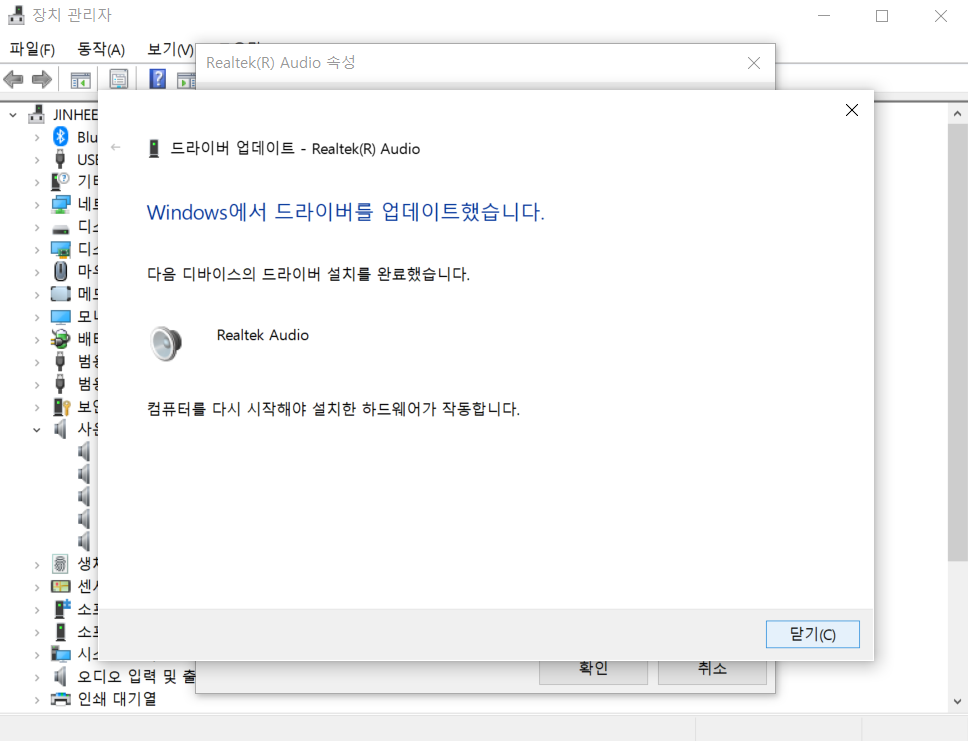Image resolution: width=968 pixels, height=741 pixels.
Task: Click the scroll up arrow in Device Manager
Action: click(957, 114)
